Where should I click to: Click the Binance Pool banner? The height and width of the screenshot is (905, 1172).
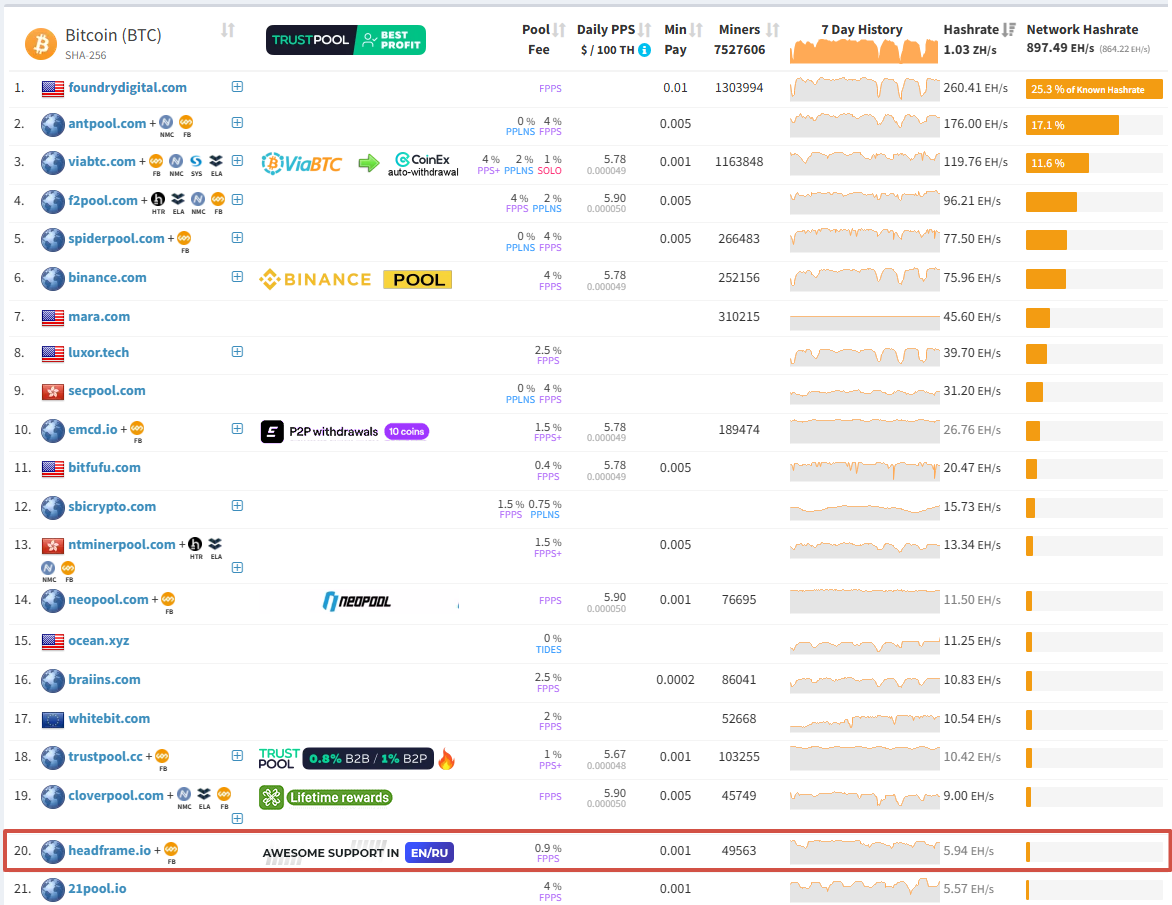pyautogui.click(x=356, y=279)
